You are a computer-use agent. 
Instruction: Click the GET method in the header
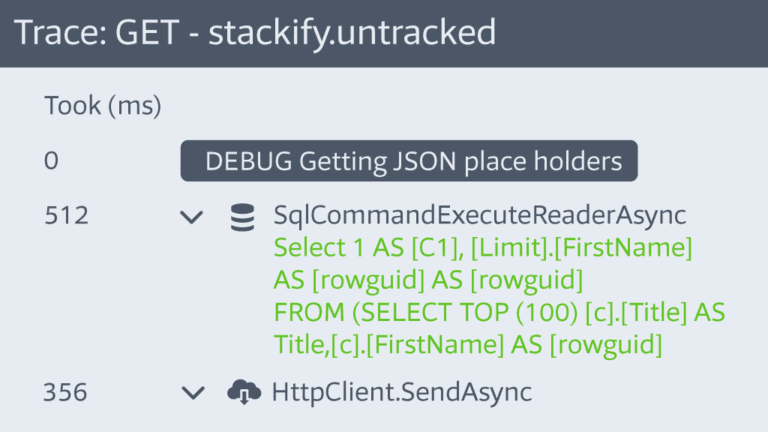pyautogui.click(x=147, y=33)
